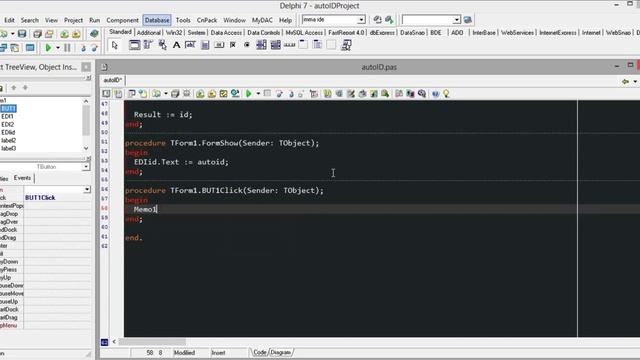Pick the Memo component in palette
This screenshot has height=360, width=640.
click(205, 45)
